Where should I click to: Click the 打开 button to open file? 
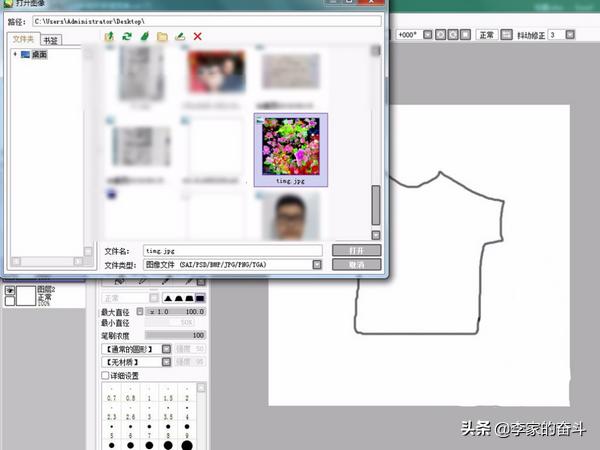356,250
